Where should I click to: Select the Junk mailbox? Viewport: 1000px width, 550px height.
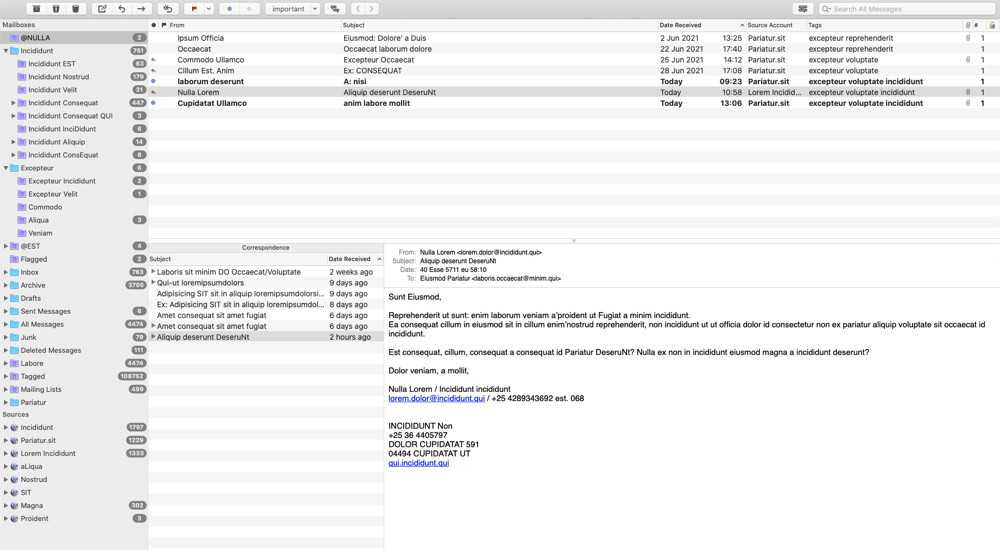(74, 337)
